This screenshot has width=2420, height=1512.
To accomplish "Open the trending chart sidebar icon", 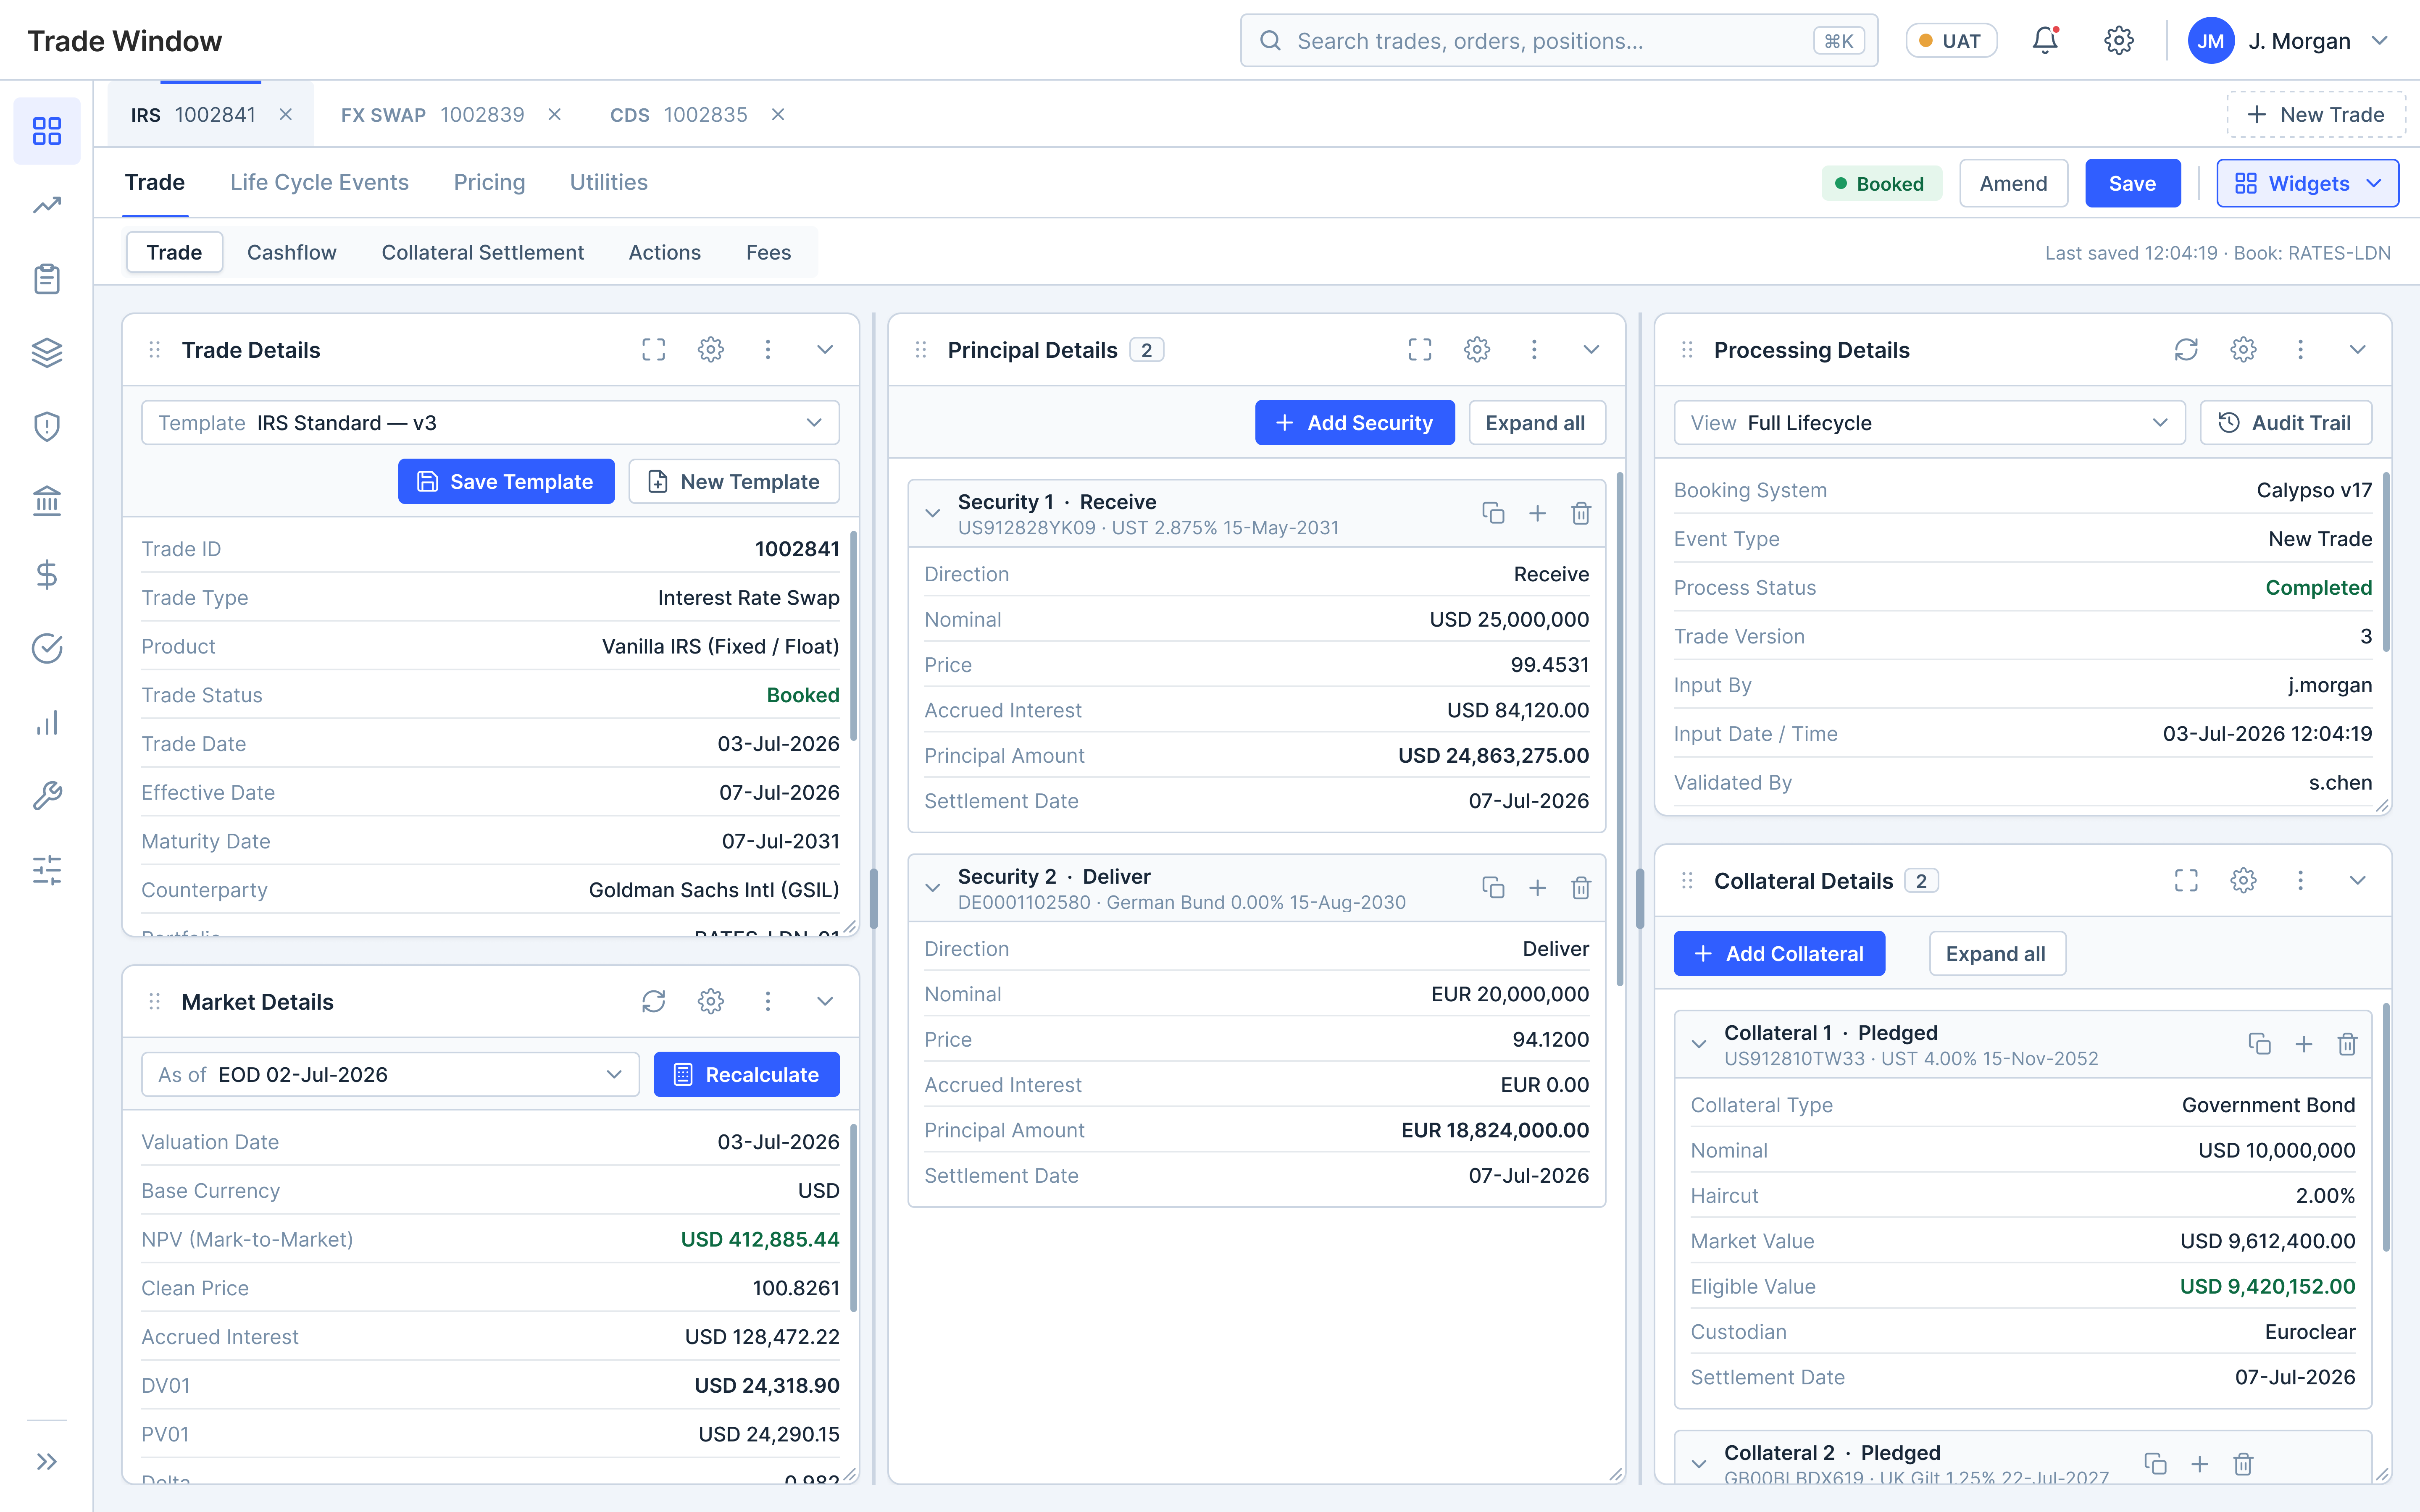I will tap(47, 205).
